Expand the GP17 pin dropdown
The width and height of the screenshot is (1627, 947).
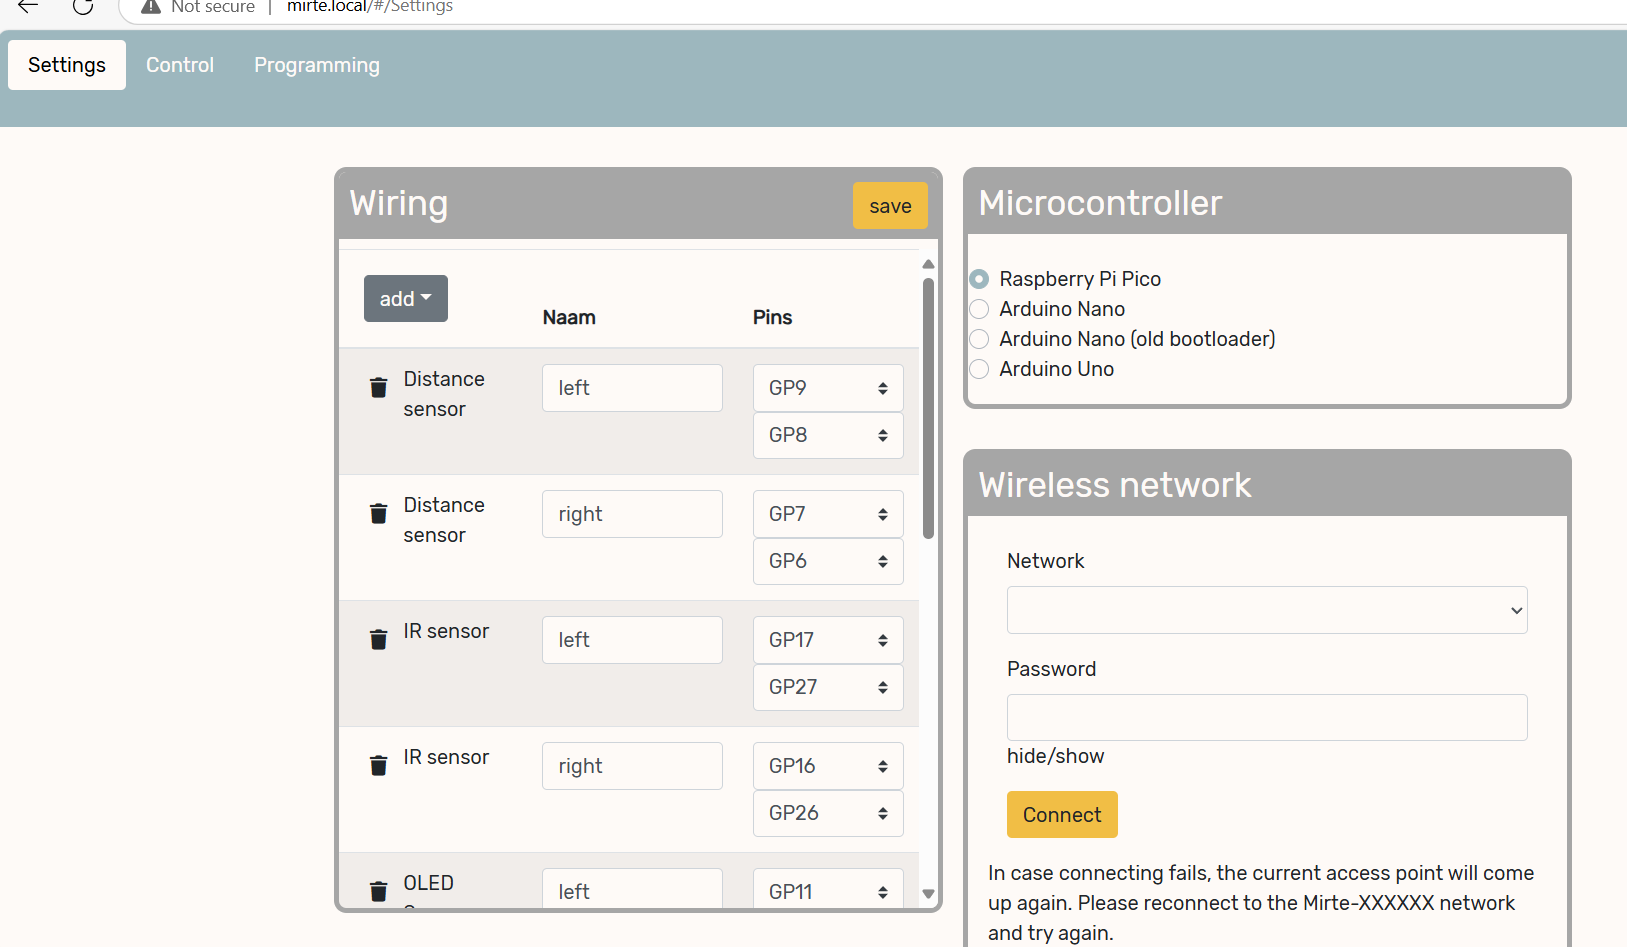click(828, 640)
